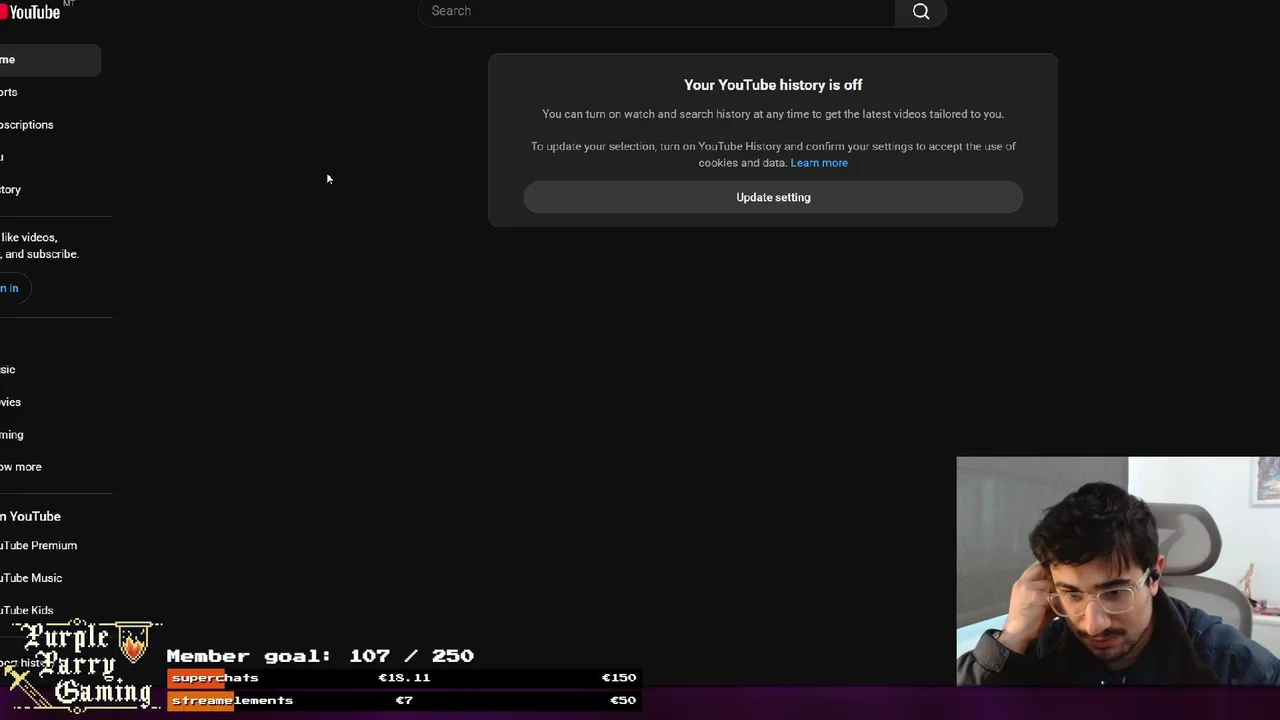Open YouTube Kids link

pos(27,610)
